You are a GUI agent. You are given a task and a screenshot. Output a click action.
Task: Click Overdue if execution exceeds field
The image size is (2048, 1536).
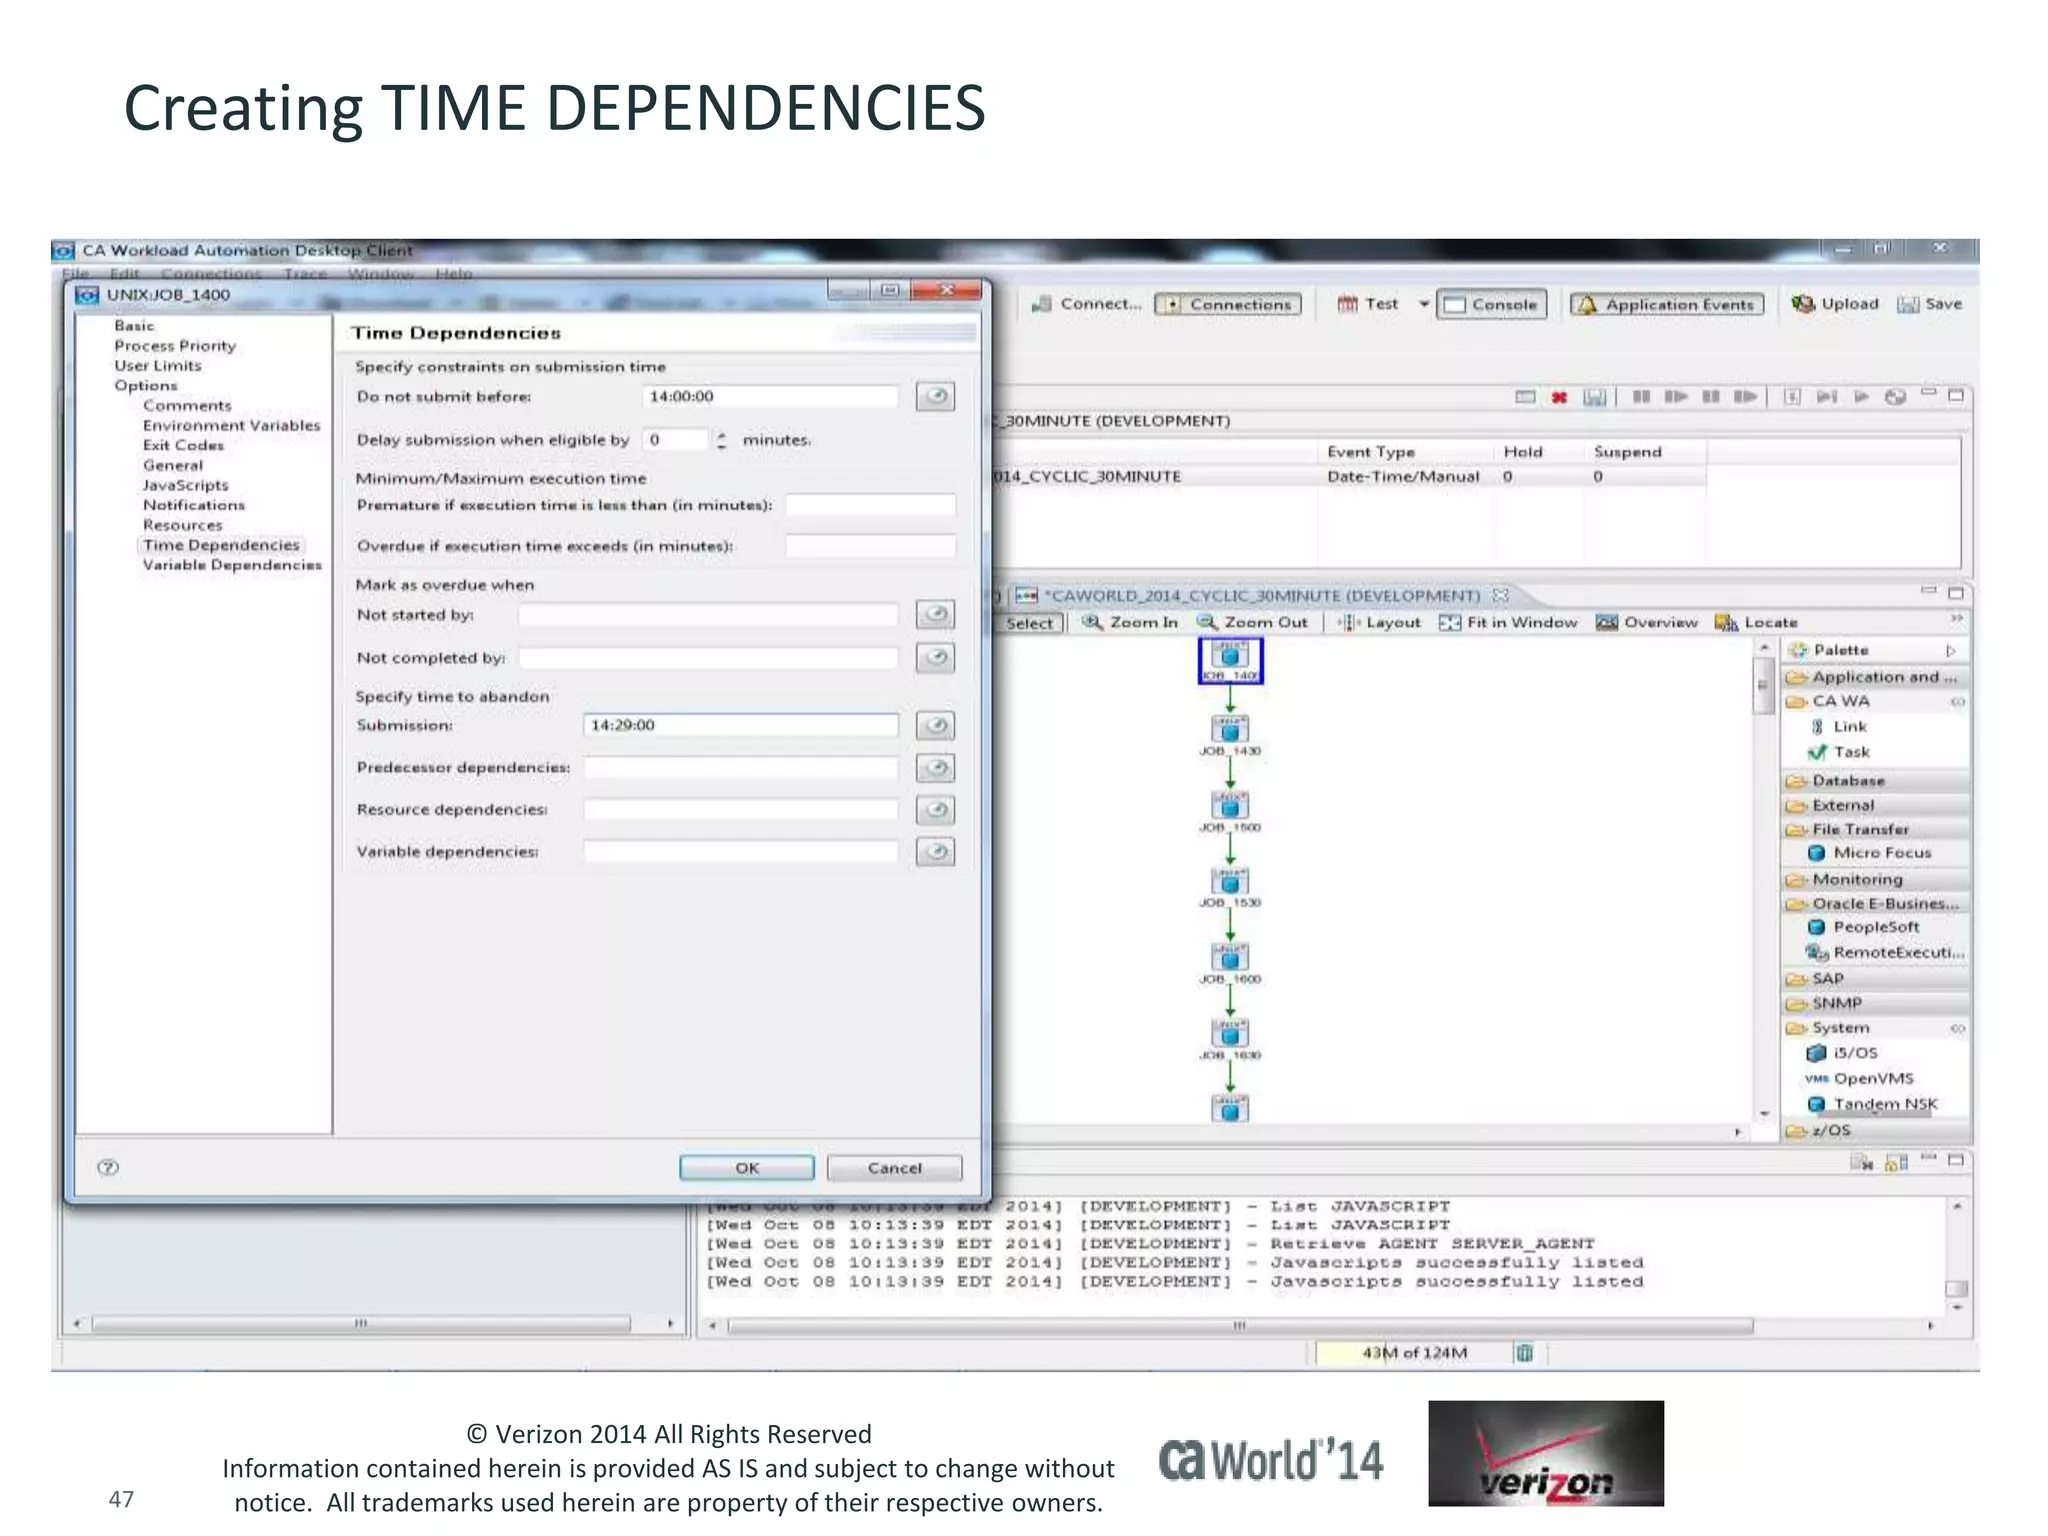(x=870, y=546)
